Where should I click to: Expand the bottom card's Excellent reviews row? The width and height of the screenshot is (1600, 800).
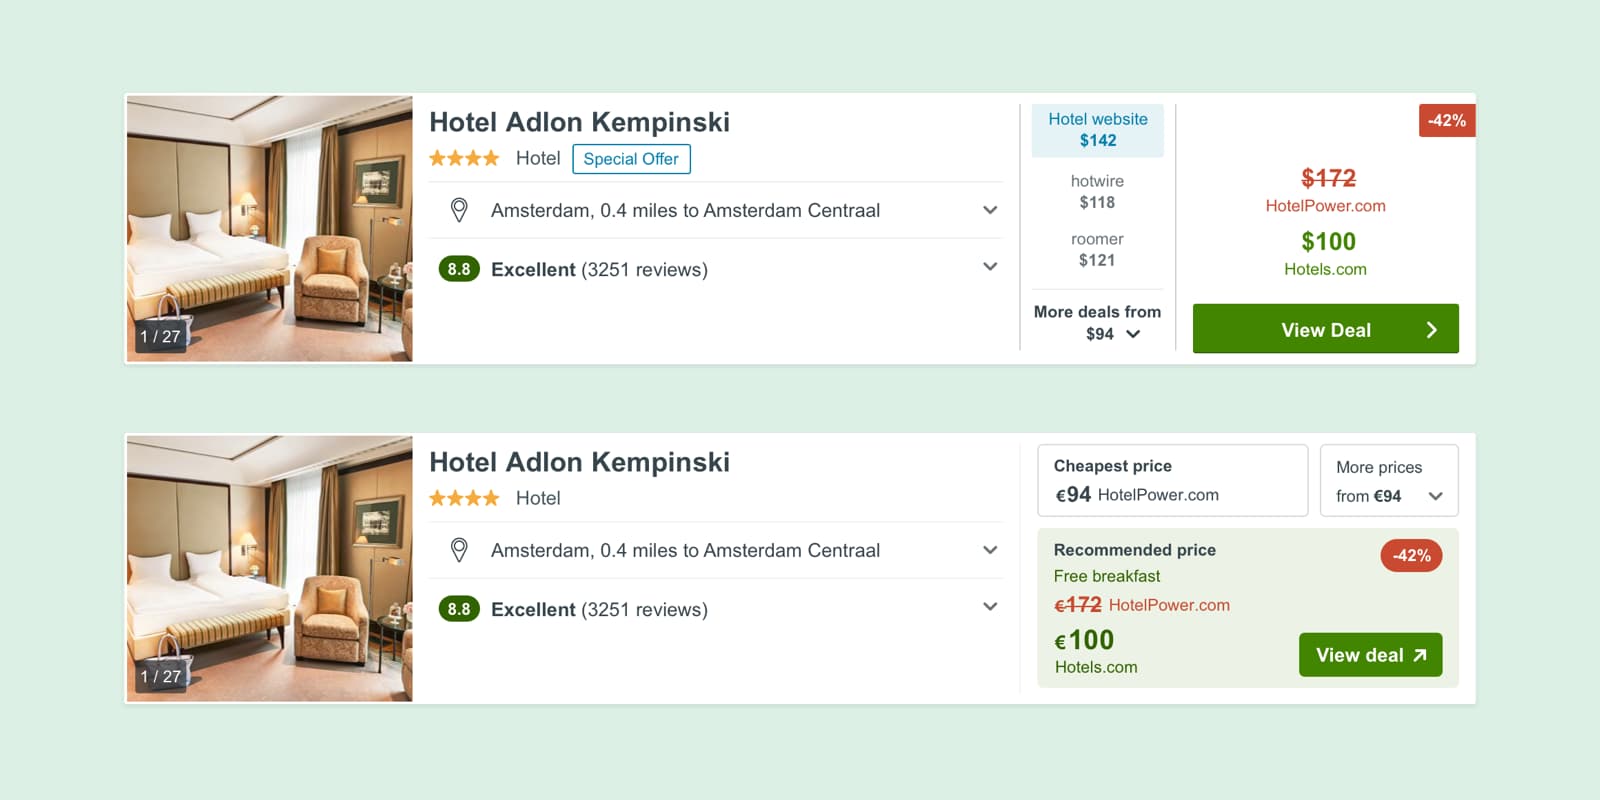pyautogui.click(x=990, y=607)
